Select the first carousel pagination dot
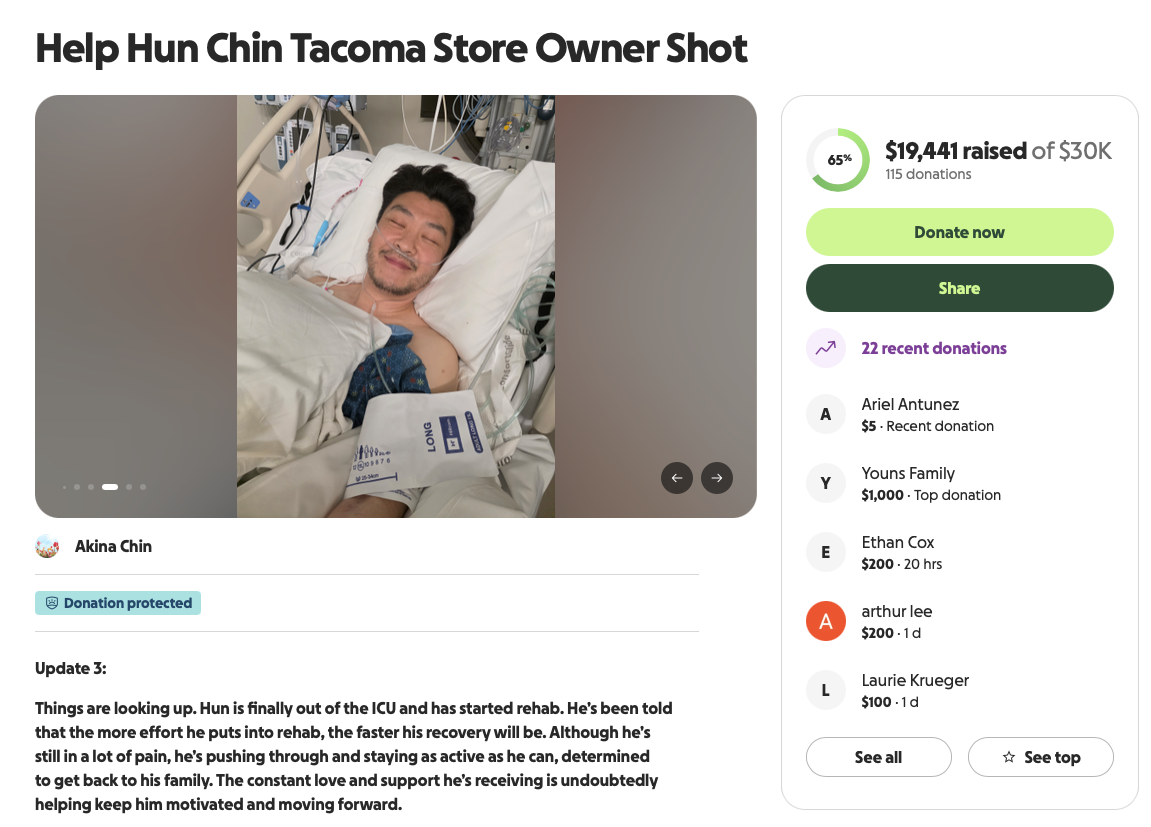Image resolution: width=1151 pixels, height=827 pixels. pyautogui.click(x=65, y=487)
